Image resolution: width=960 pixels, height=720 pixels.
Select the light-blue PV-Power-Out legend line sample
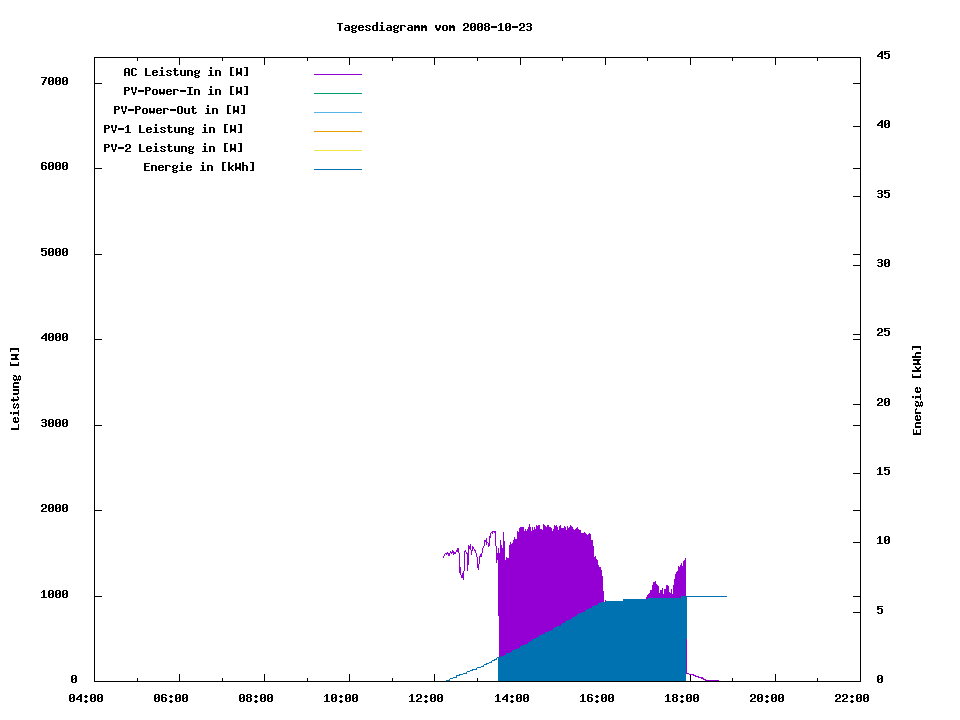[337, 112]
